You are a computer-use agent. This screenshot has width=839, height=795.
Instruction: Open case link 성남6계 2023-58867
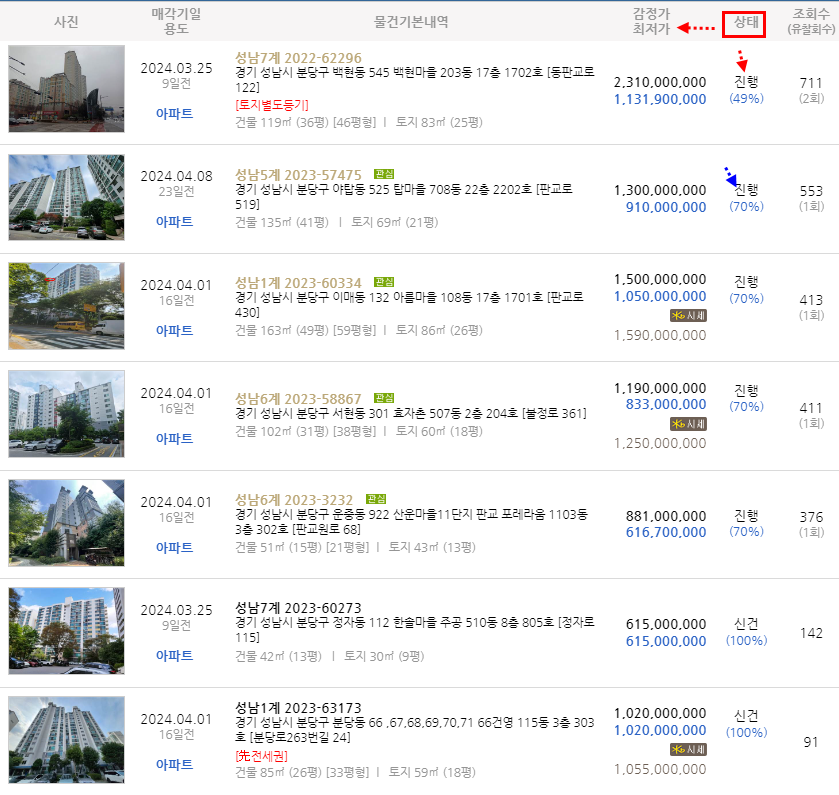pyautogui.click(x=298, y=399)
